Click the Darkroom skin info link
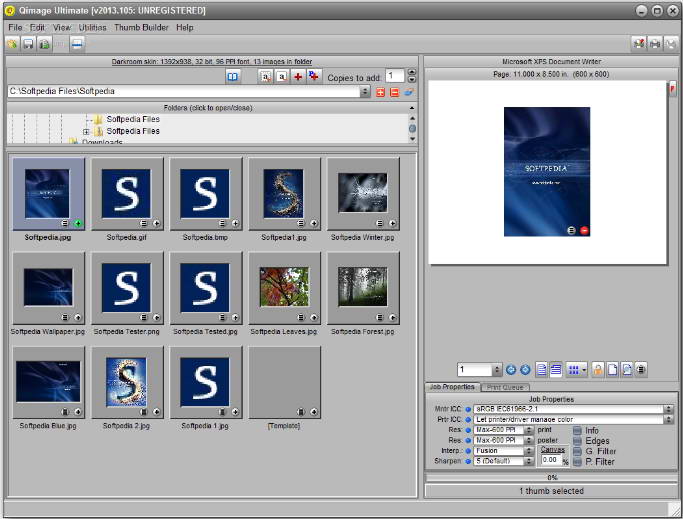Screen dimensions: 683x519 pyautogui.click(x=212, y=62)
